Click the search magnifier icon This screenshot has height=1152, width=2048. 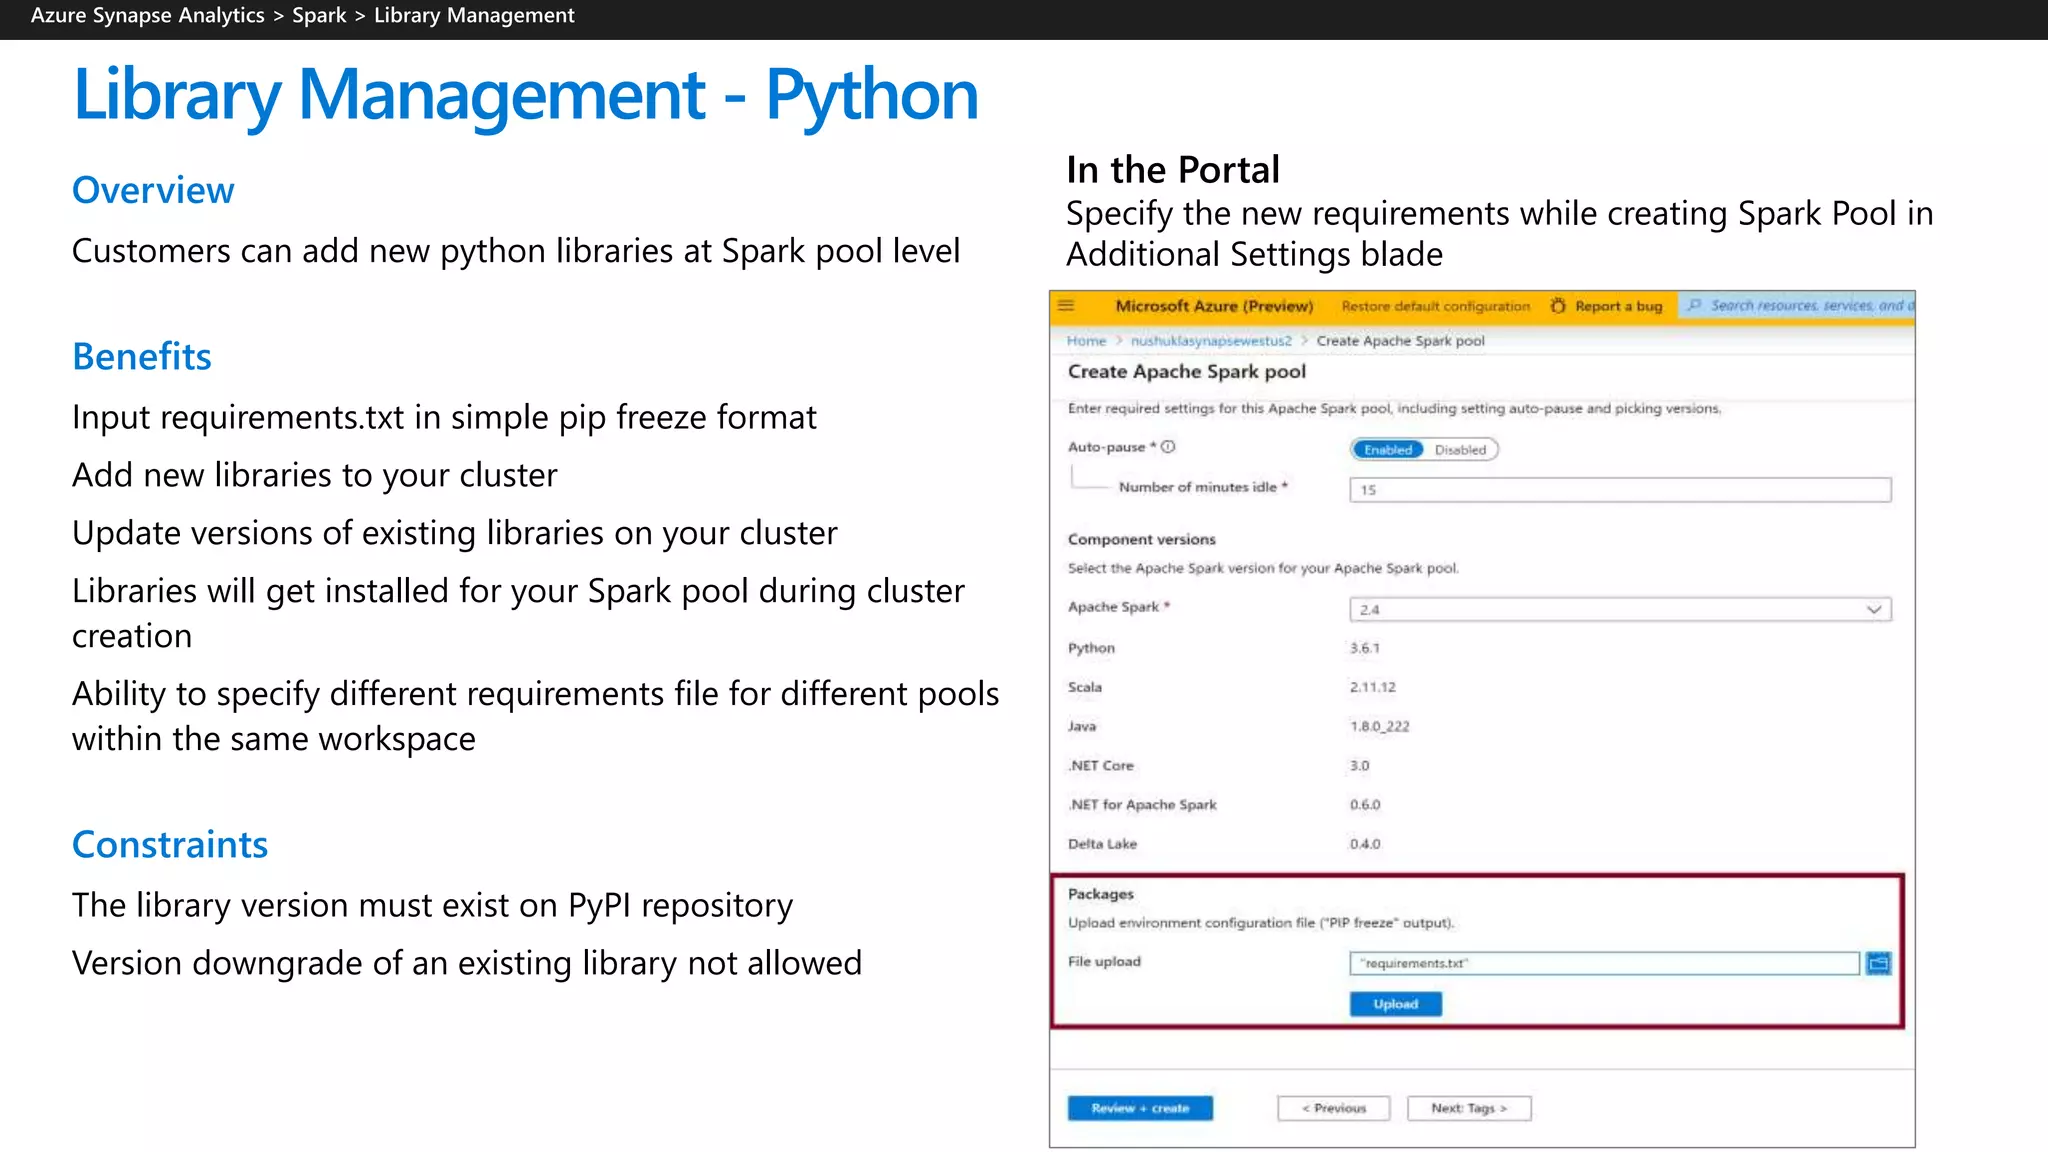(x=1694, y=305)
